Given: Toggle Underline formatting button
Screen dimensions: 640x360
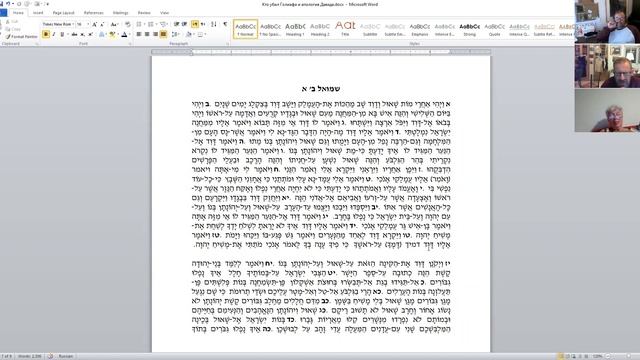Looking at the screenshot, I should tap(62, 34).
